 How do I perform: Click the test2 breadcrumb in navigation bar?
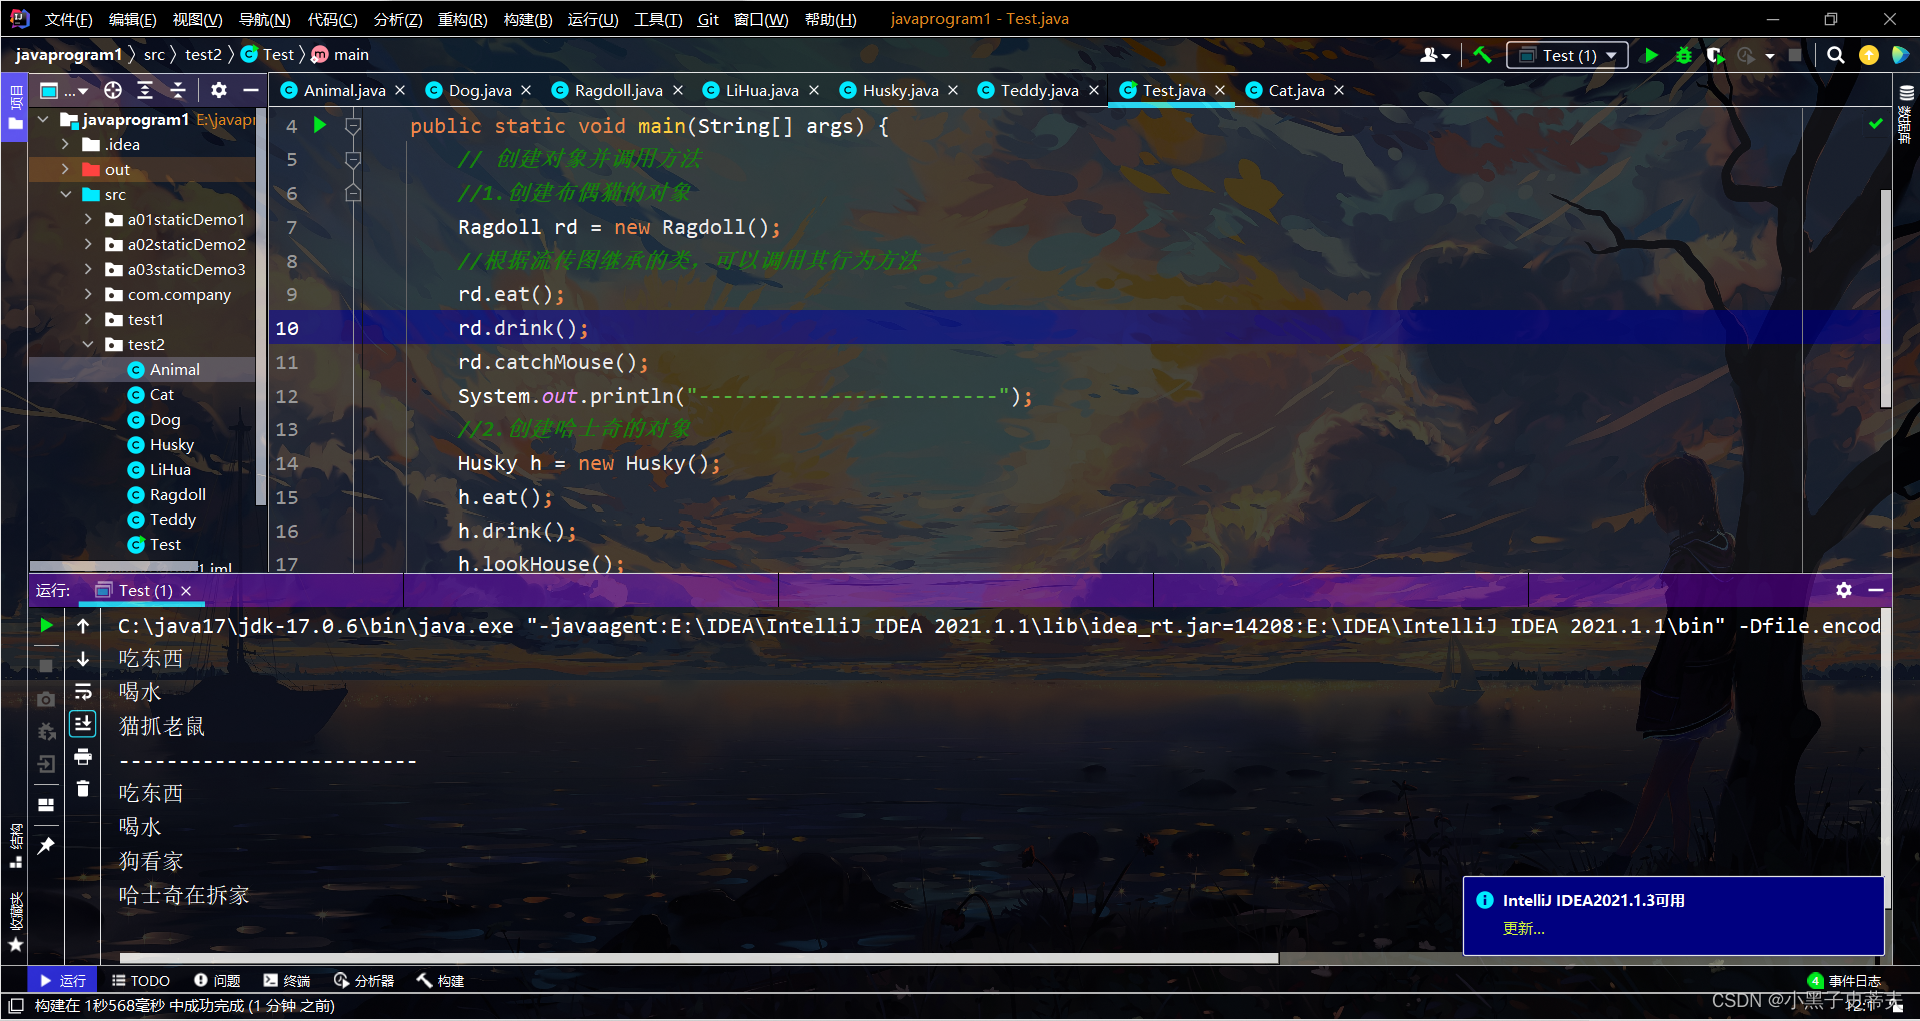203,54
